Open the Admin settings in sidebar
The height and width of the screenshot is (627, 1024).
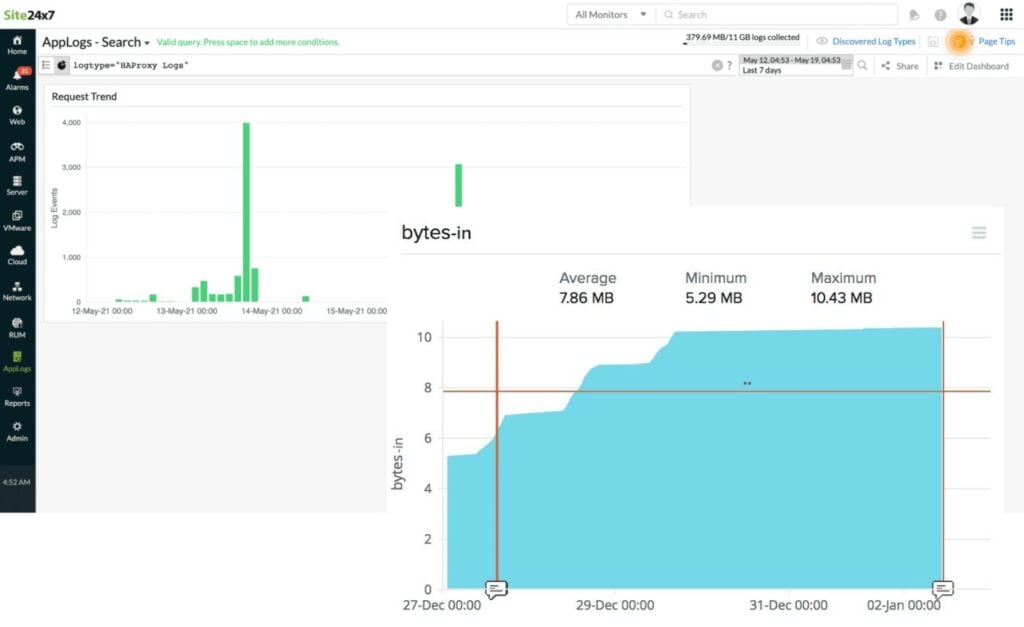pos(17,431)
